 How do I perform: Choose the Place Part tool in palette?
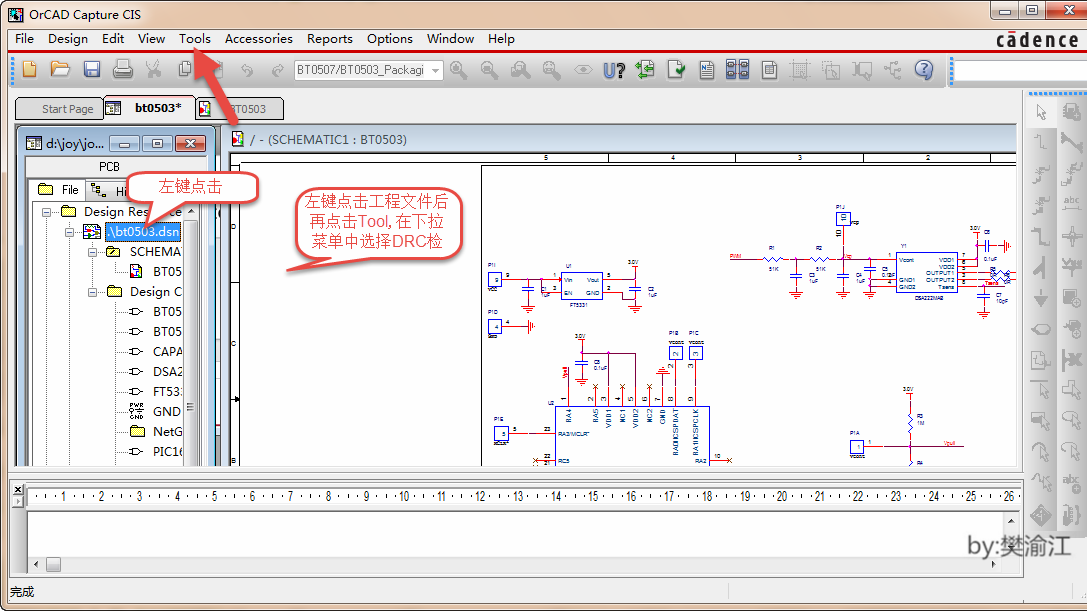pos(1072,112)
